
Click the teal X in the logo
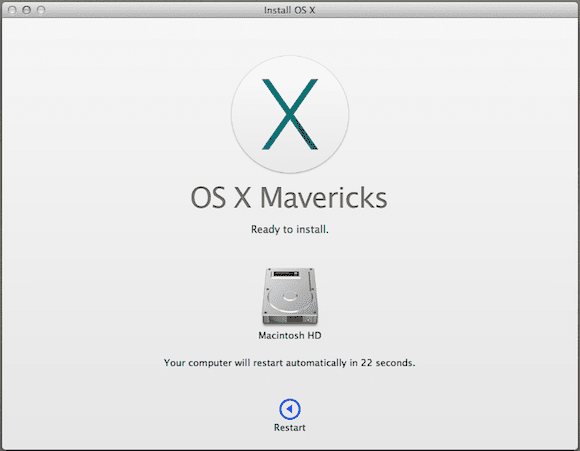[x=290, y=114]
